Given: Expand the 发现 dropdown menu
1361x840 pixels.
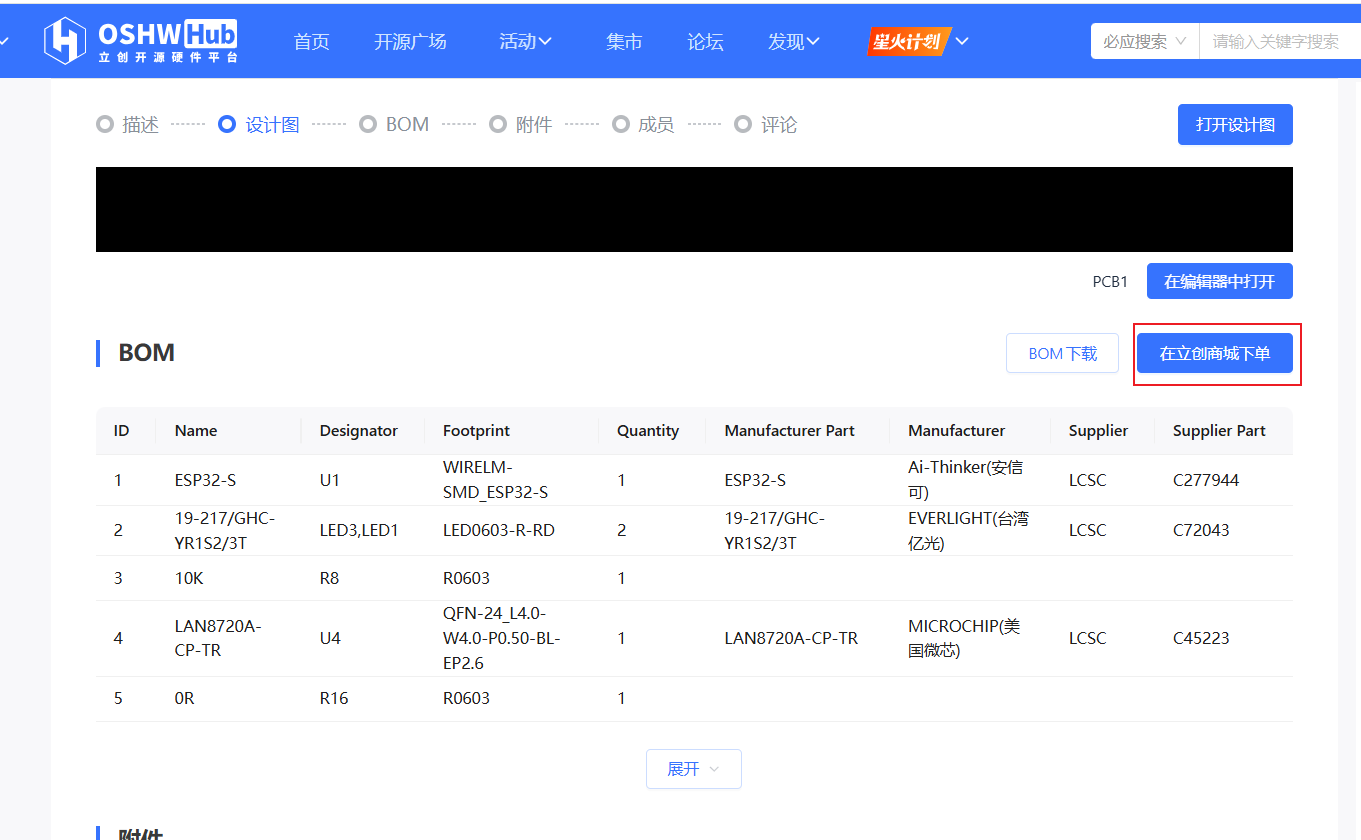Looking at the screenshot, I should pos(794,41).
